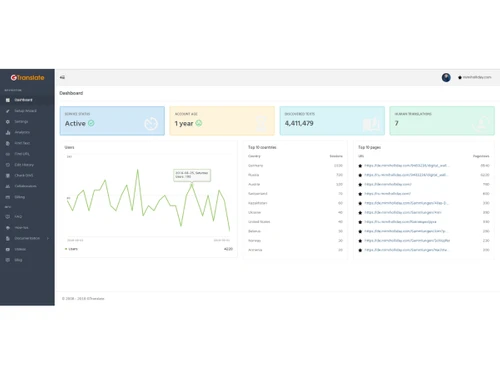Click the green check icon beside Active
500x375 pixels.
[91, 123]
